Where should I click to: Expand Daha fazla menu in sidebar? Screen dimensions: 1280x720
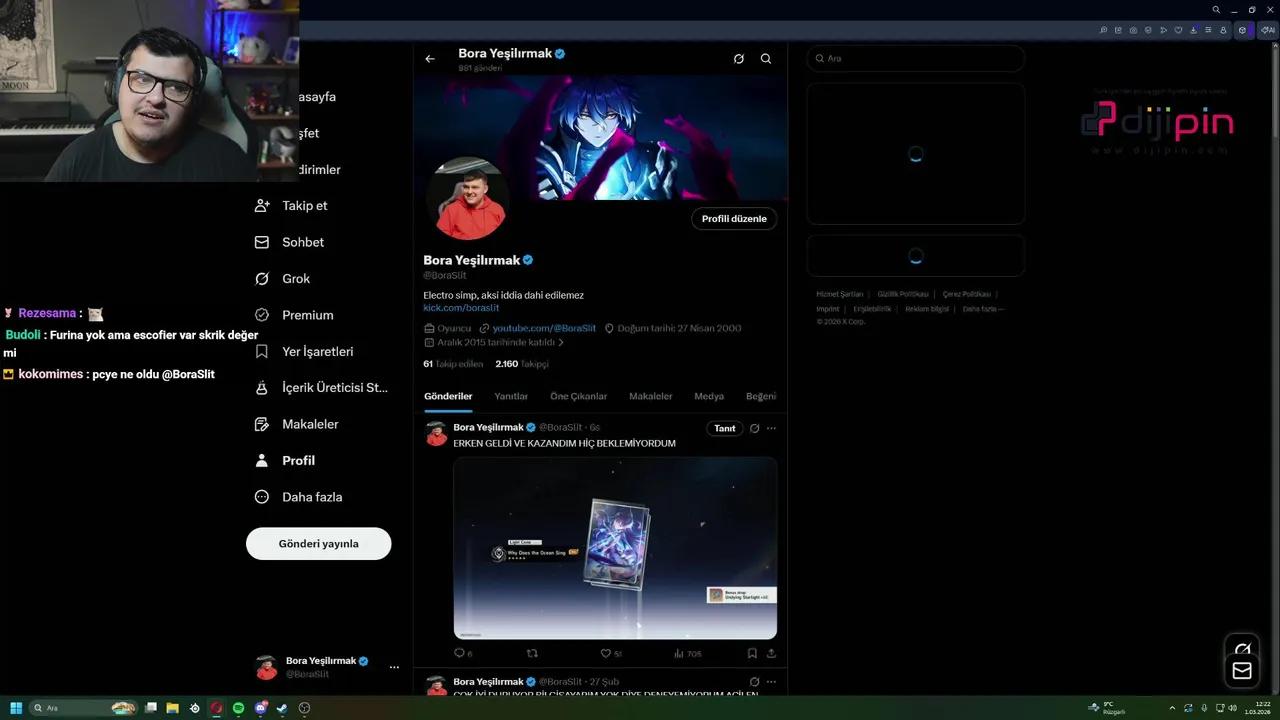point(298,497)
